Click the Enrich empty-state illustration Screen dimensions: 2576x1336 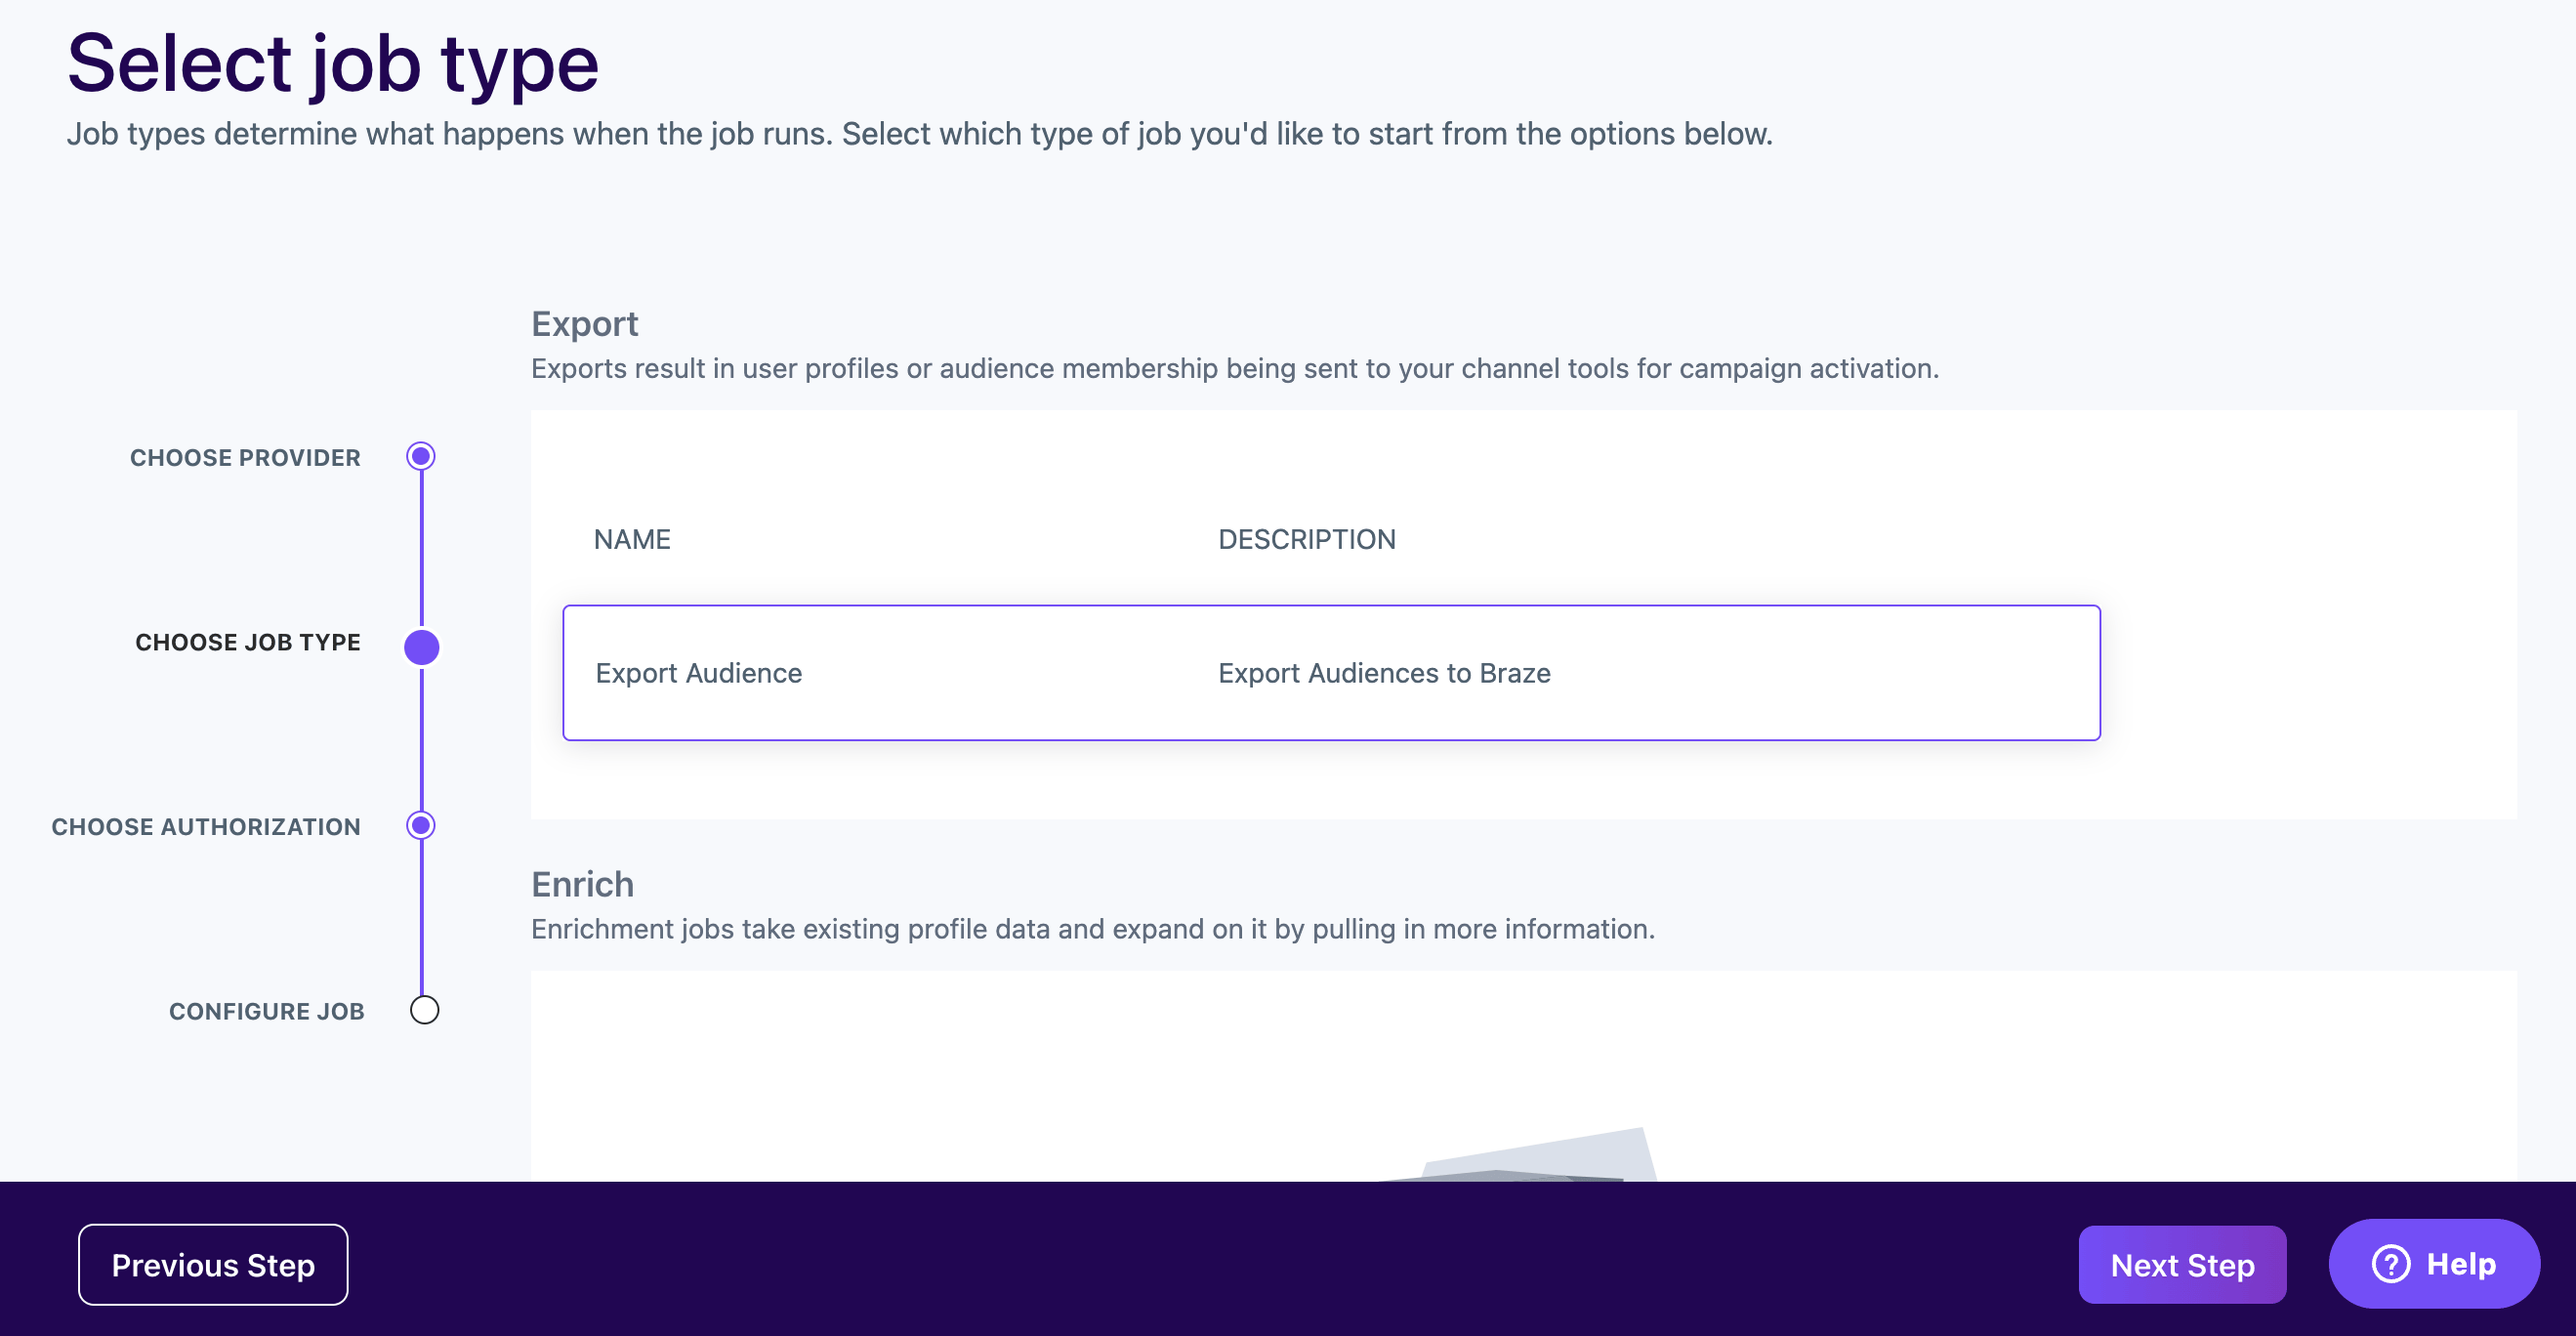[1530, 1156]
